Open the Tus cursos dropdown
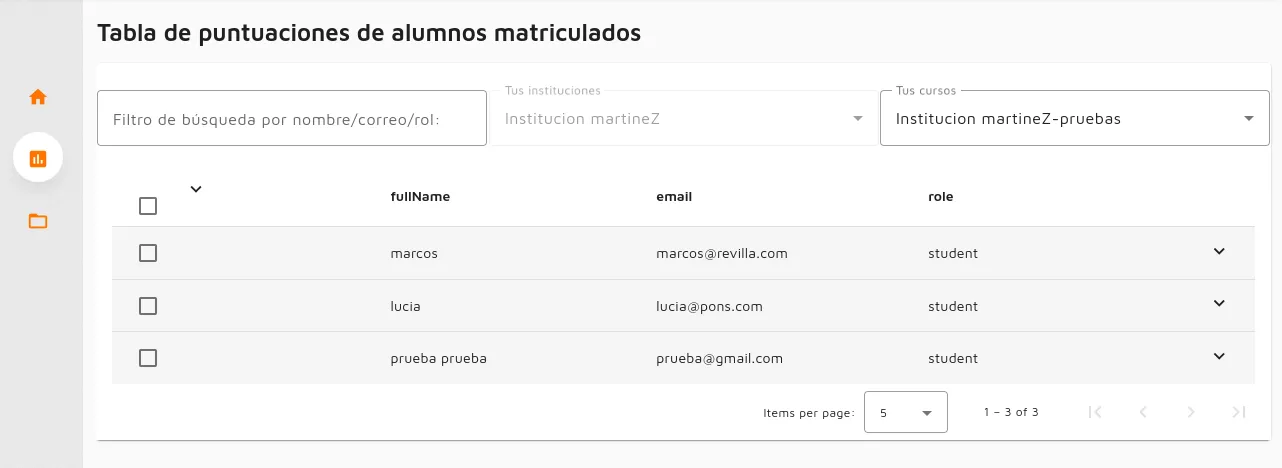Image resolution: width=1282 pixels, height=468 pixels. 1074,119
